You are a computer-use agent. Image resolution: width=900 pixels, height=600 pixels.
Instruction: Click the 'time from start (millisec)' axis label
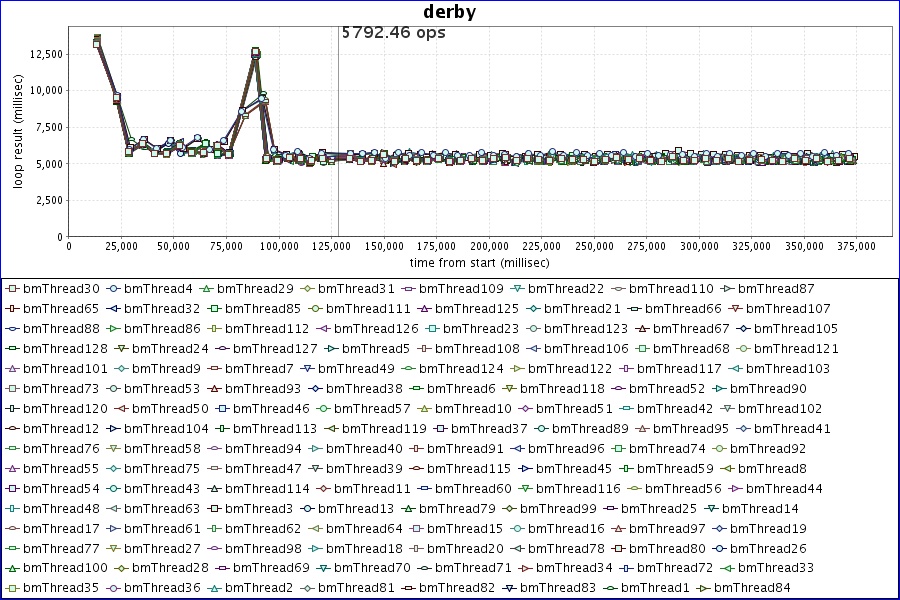[x=471, y=262]
